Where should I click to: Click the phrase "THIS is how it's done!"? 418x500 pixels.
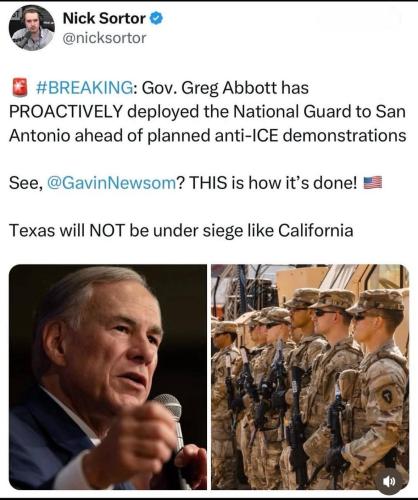(273, 183)
